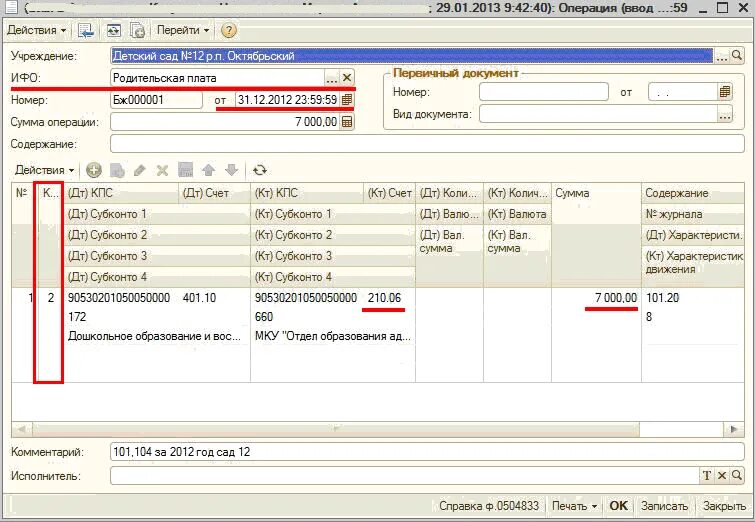Screen dimensions: 755x522
Task: Click Справка ф.0504833 button
Action: [x=489, y=506]
